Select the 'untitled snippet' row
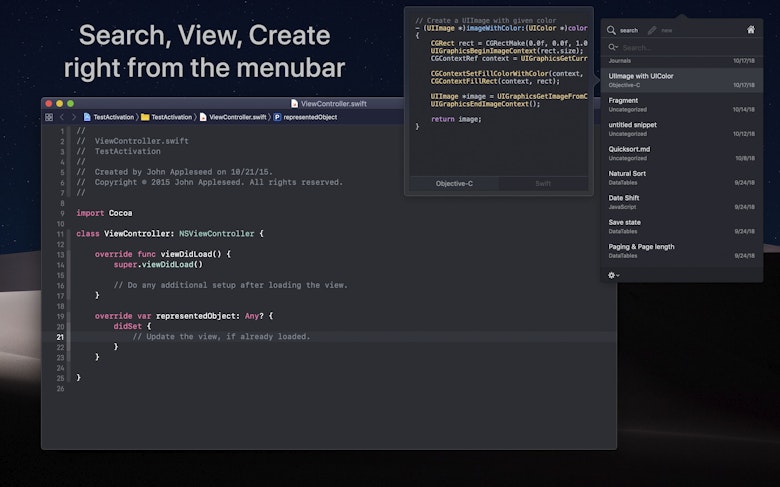The width and height of the screenshot is (780, 487). 682,129
